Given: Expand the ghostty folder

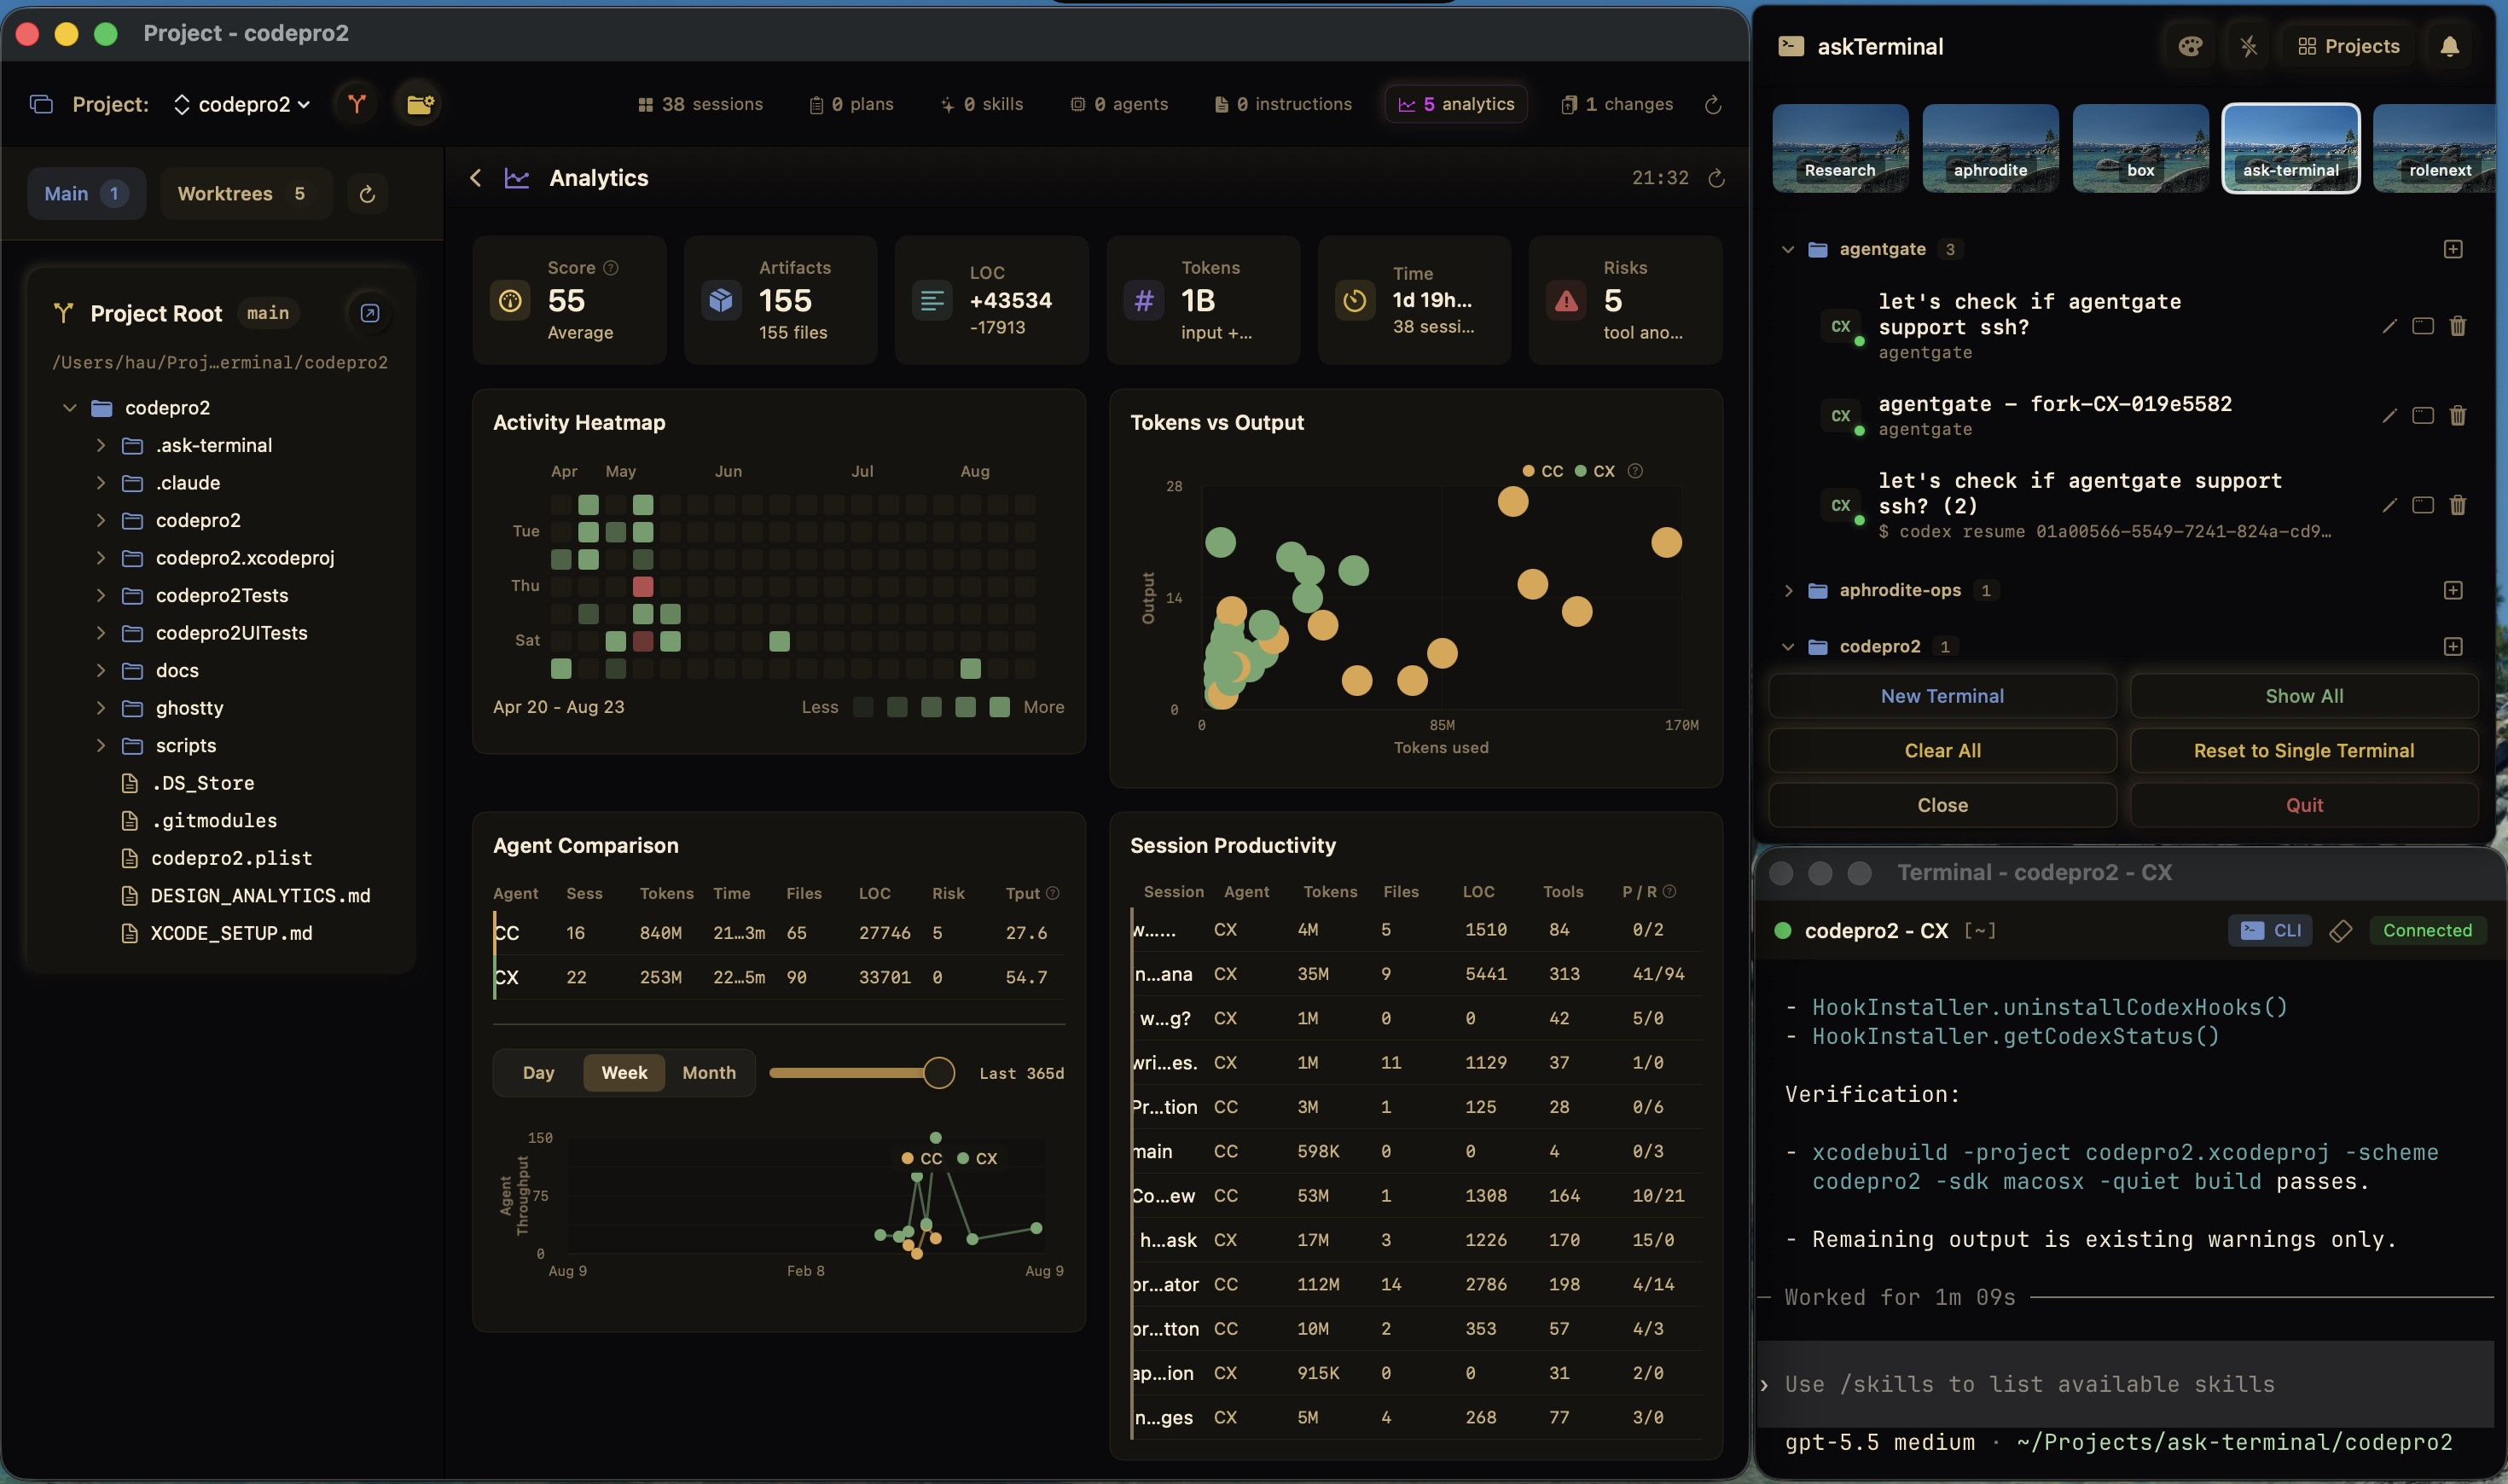Looking at the screenshot, I should click(x=101, y=708).
